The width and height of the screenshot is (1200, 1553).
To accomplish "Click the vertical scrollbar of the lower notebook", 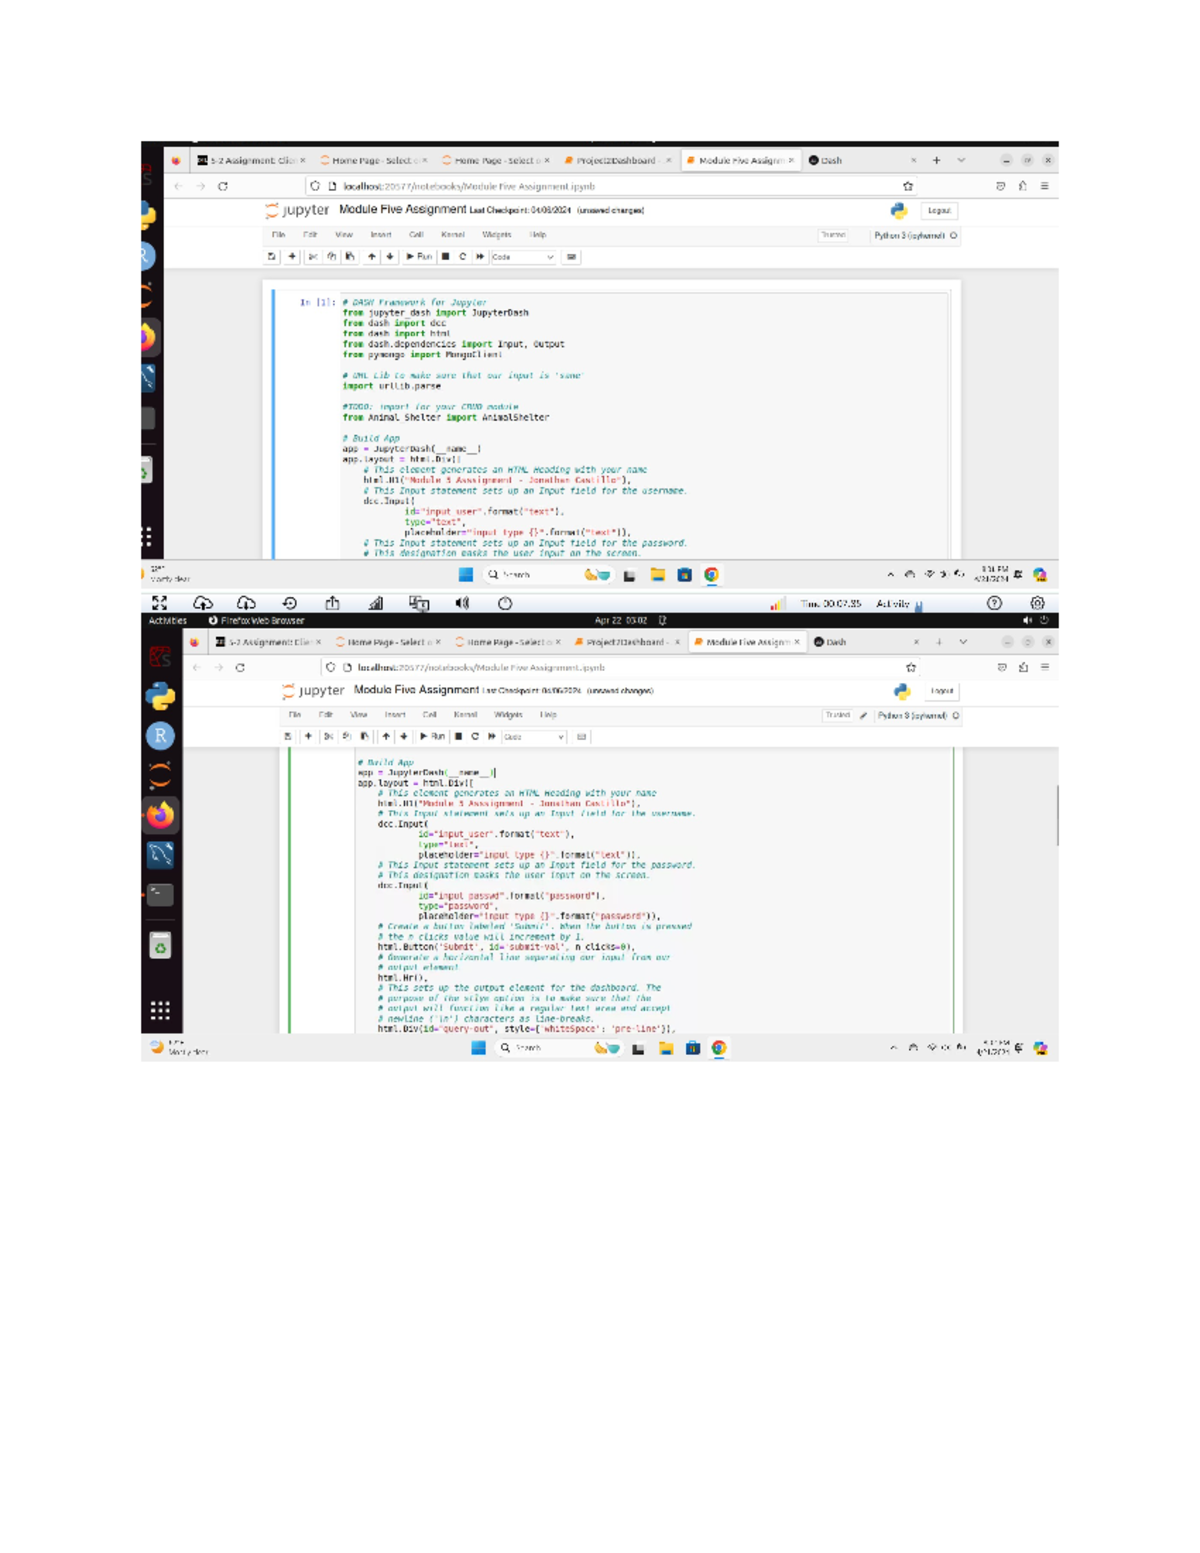I will point(1056,815).
